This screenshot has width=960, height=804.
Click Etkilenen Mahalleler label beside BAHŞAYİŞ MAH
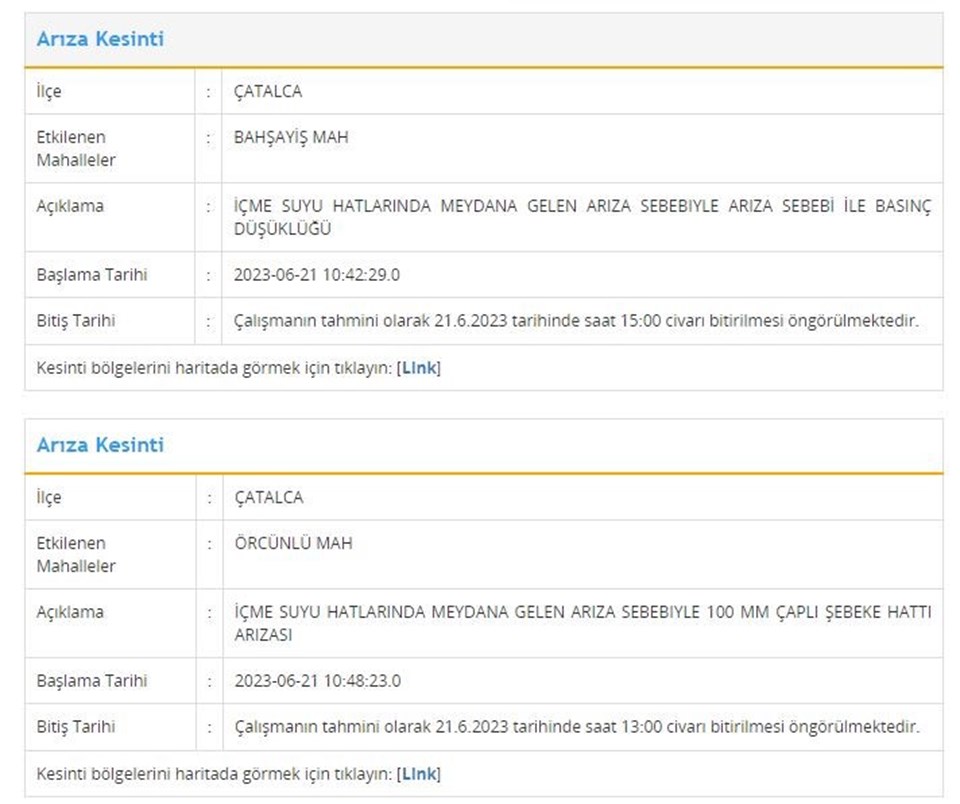(76, 148)
